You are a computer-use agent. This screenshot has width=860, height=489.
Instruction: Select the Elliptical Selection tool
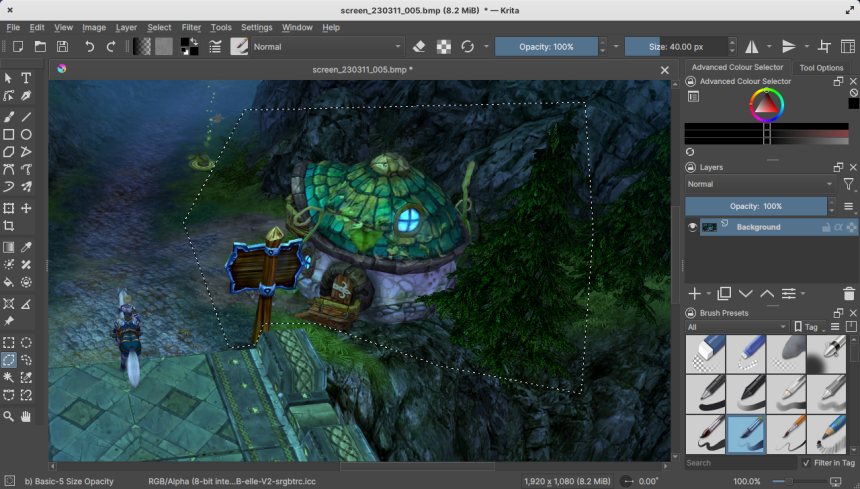coord(27,341)
